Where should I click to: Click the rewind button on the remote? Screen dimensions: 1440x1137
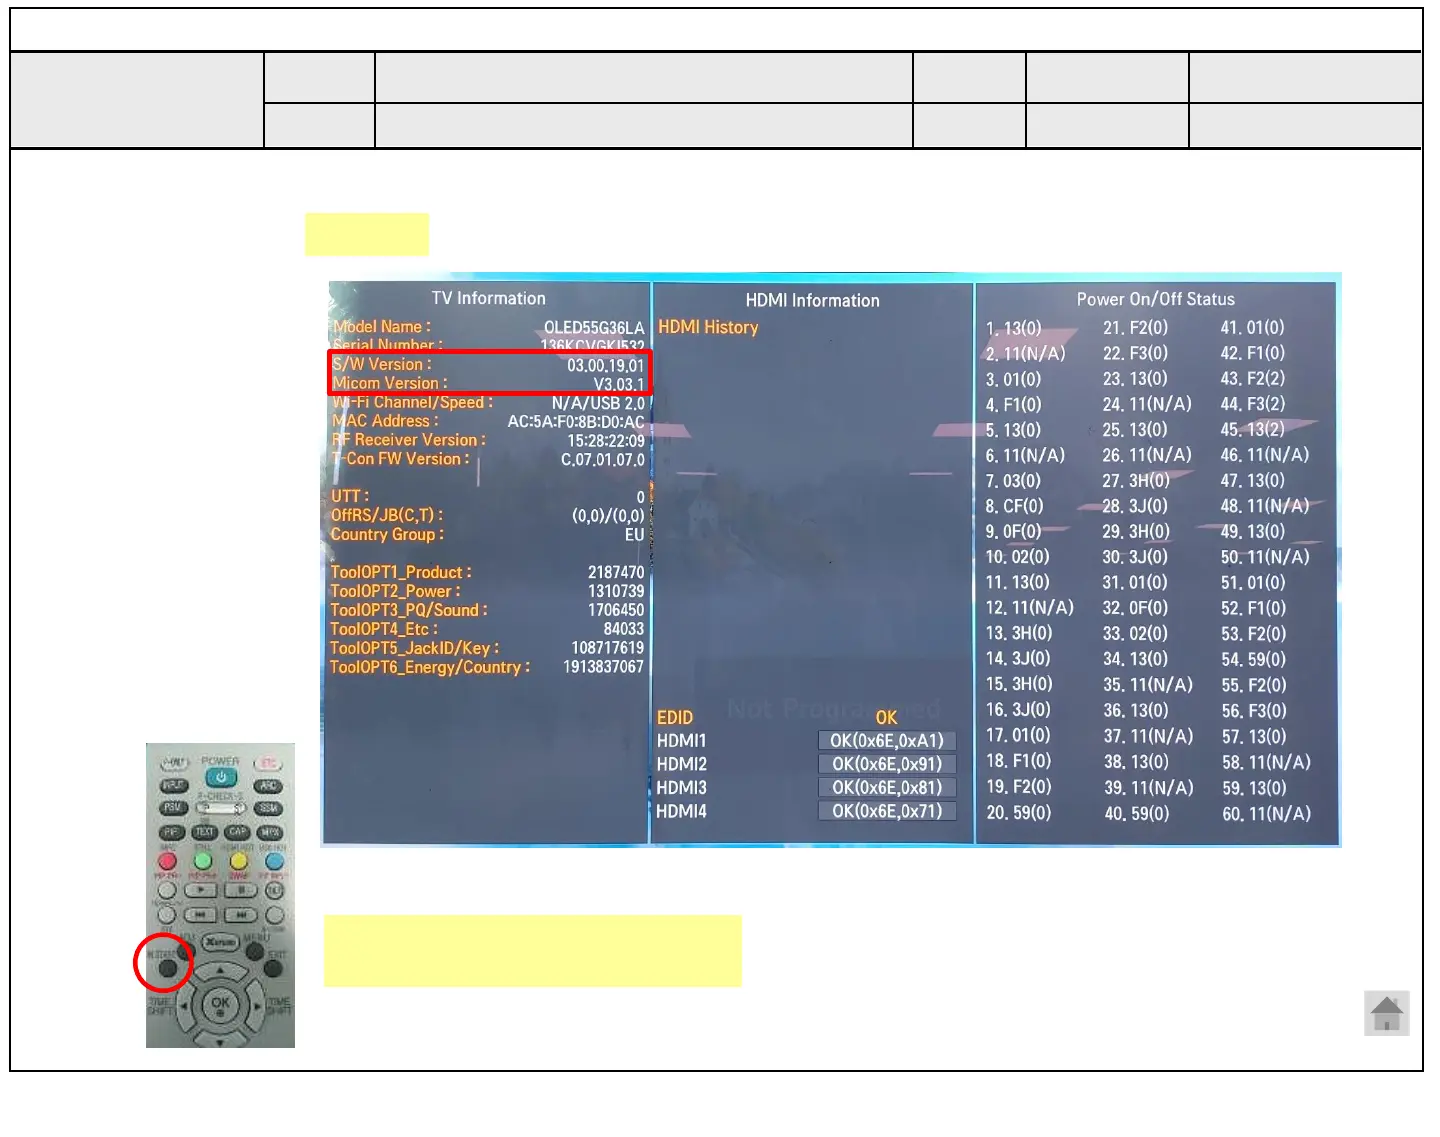200,914
